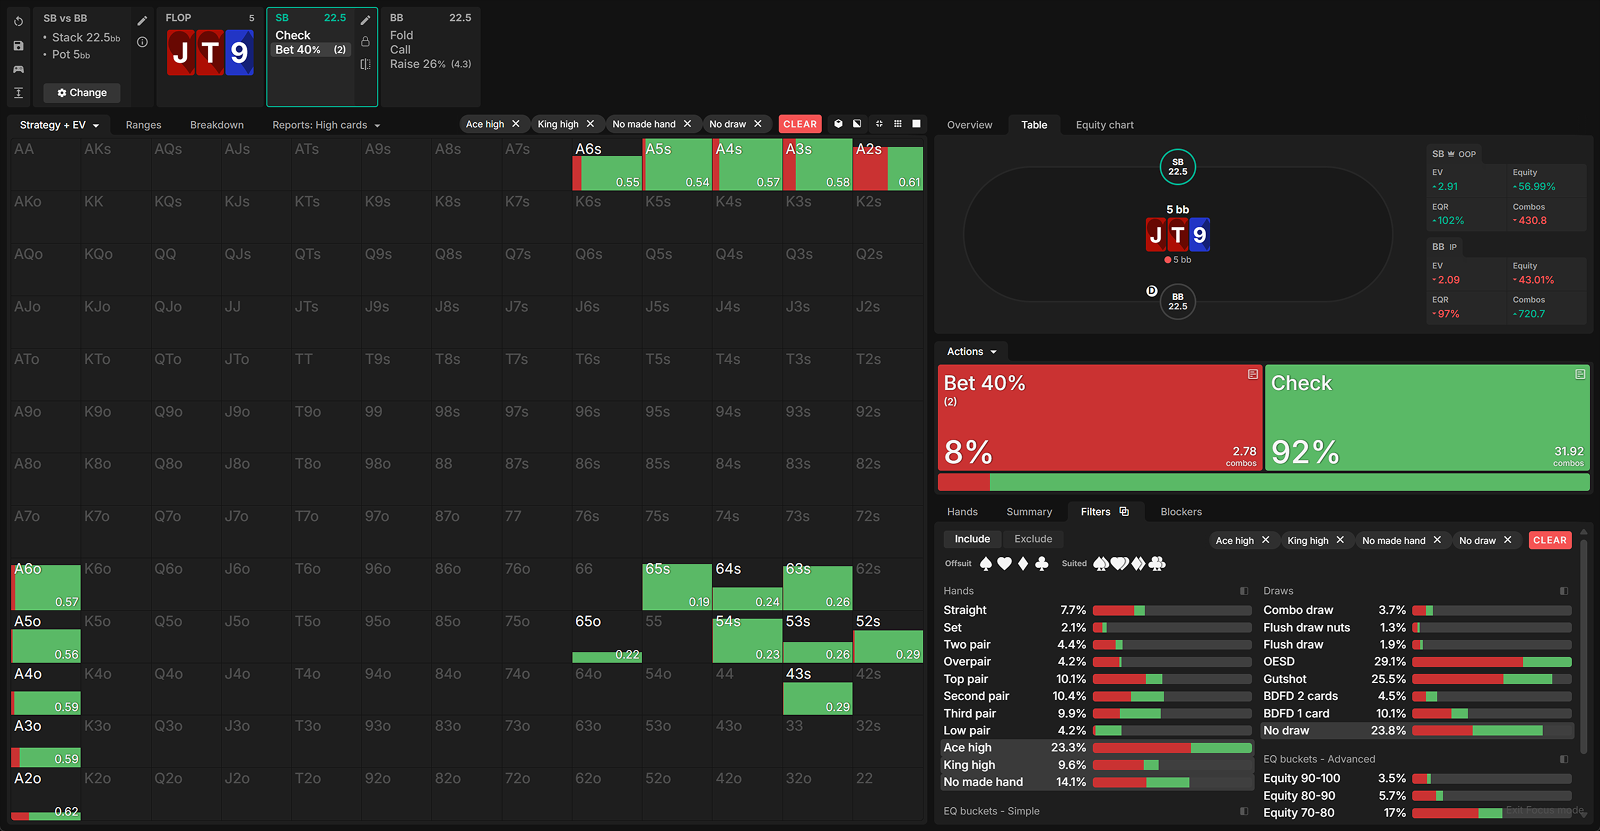Click the offsuit club suit filter
The width and height of the screenshot is (1600, 831).
coord(1042,564)
